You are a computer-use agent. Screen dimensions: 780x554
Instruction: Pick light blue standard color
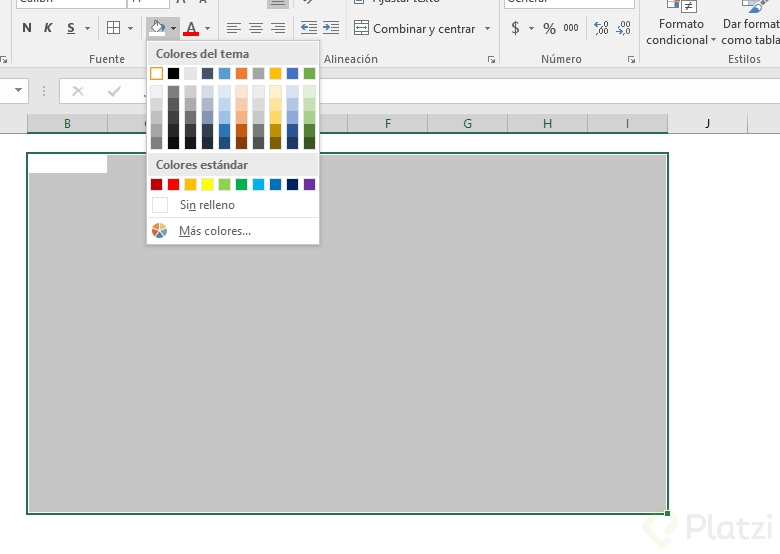tap(258, 185)
